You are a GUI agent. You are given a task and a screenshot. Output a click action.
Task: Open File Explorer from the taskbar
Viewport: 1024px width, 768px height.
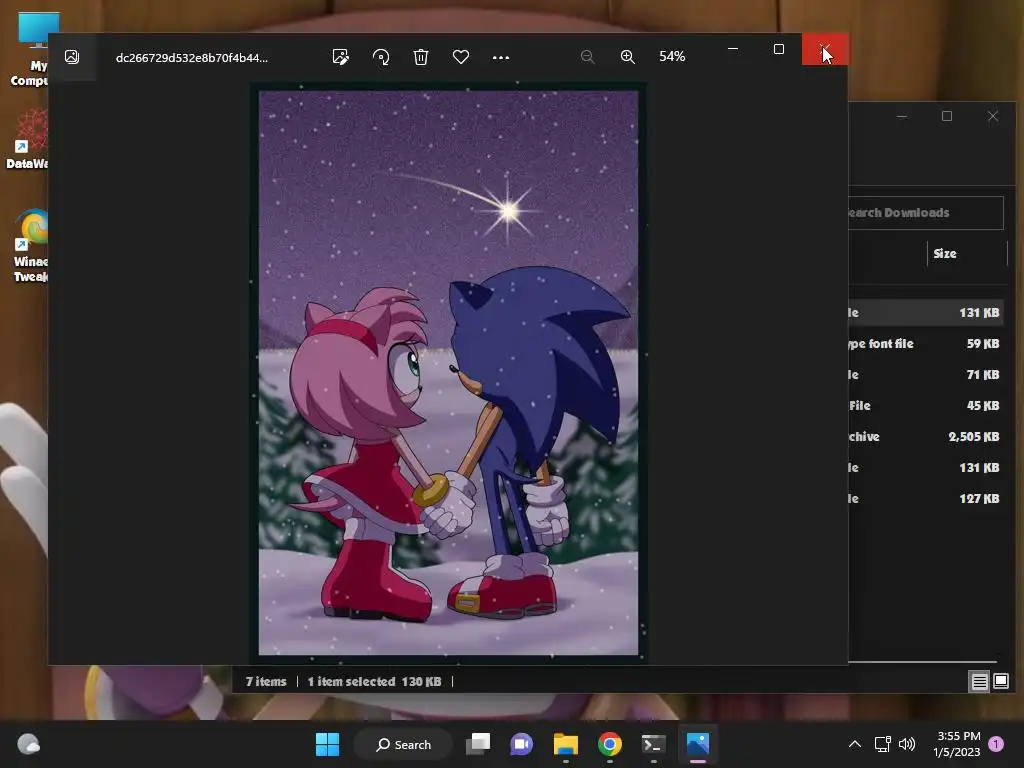coord(566,744)
